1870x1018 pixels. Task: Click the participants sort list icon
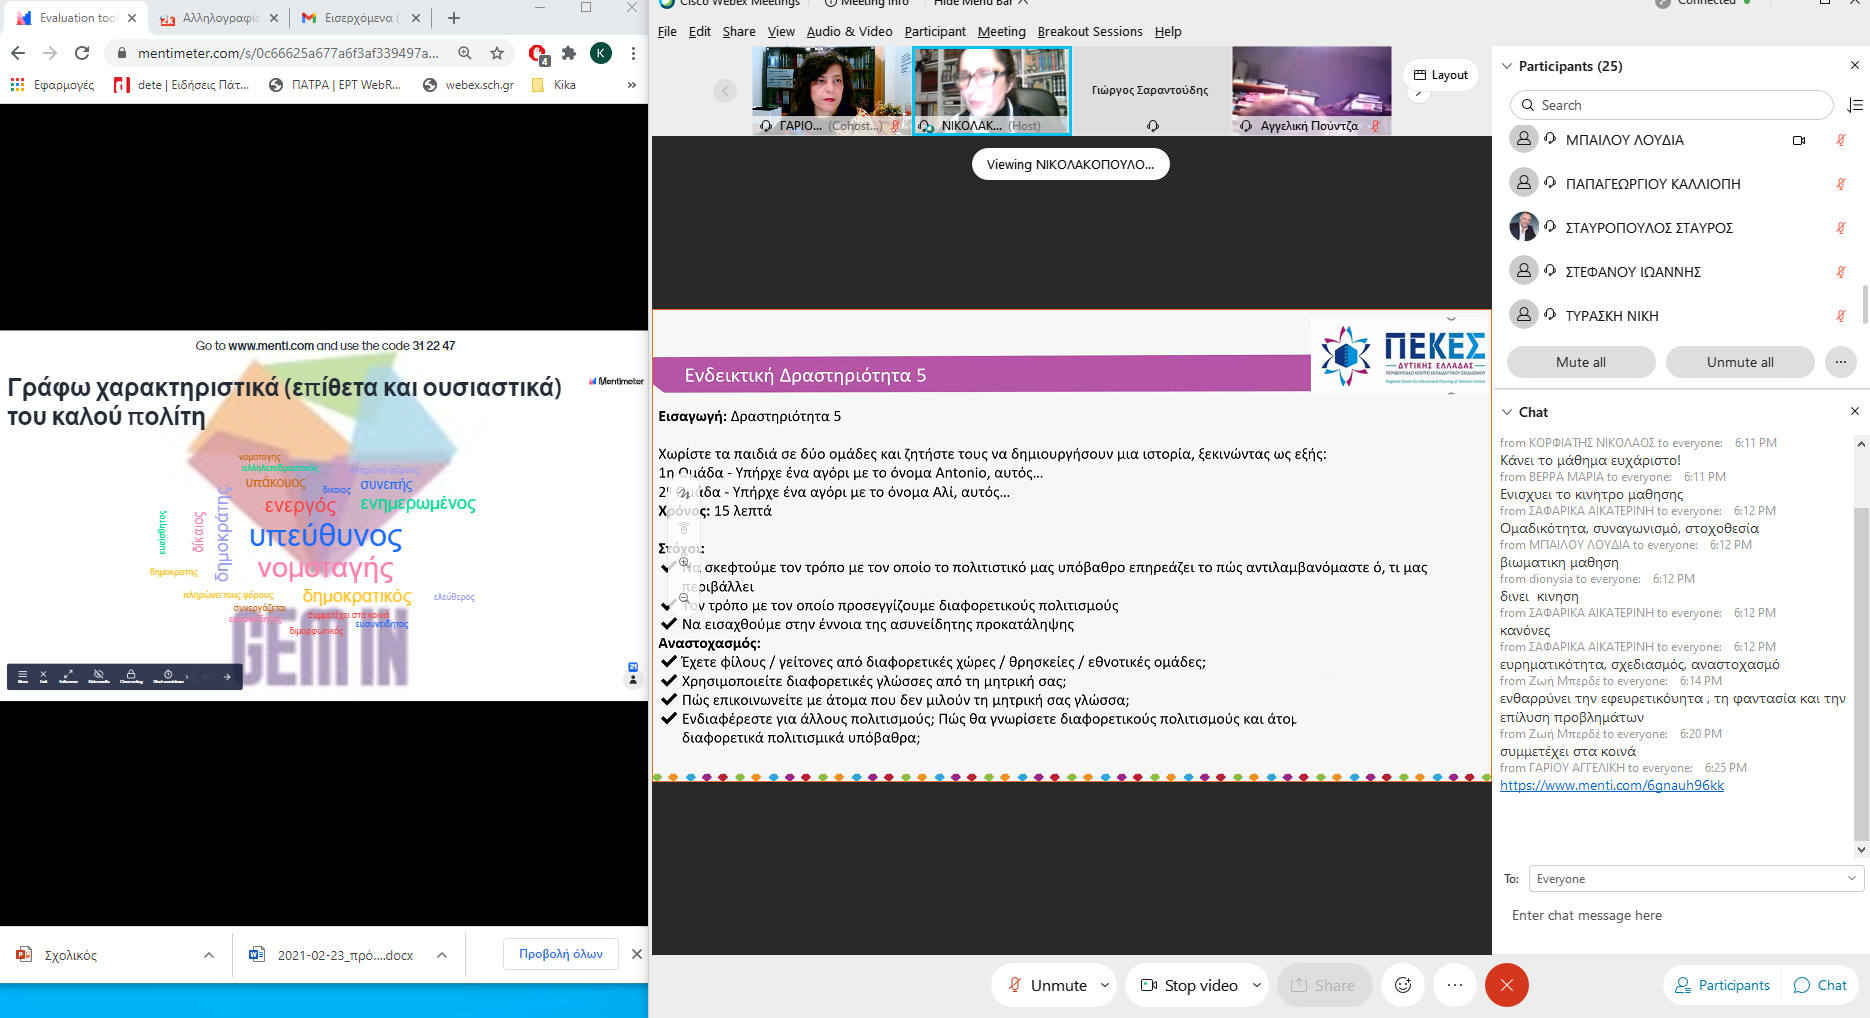(1854, 105)
